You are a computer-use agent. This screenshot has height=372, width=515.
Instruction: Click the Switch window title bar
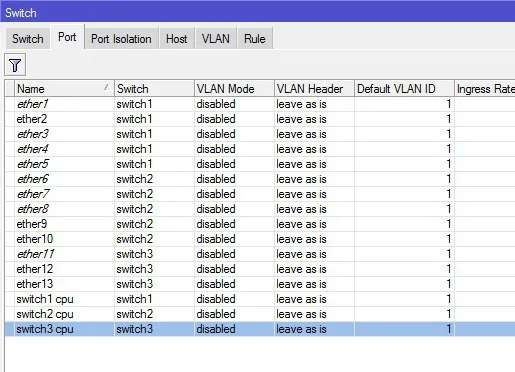257,12
